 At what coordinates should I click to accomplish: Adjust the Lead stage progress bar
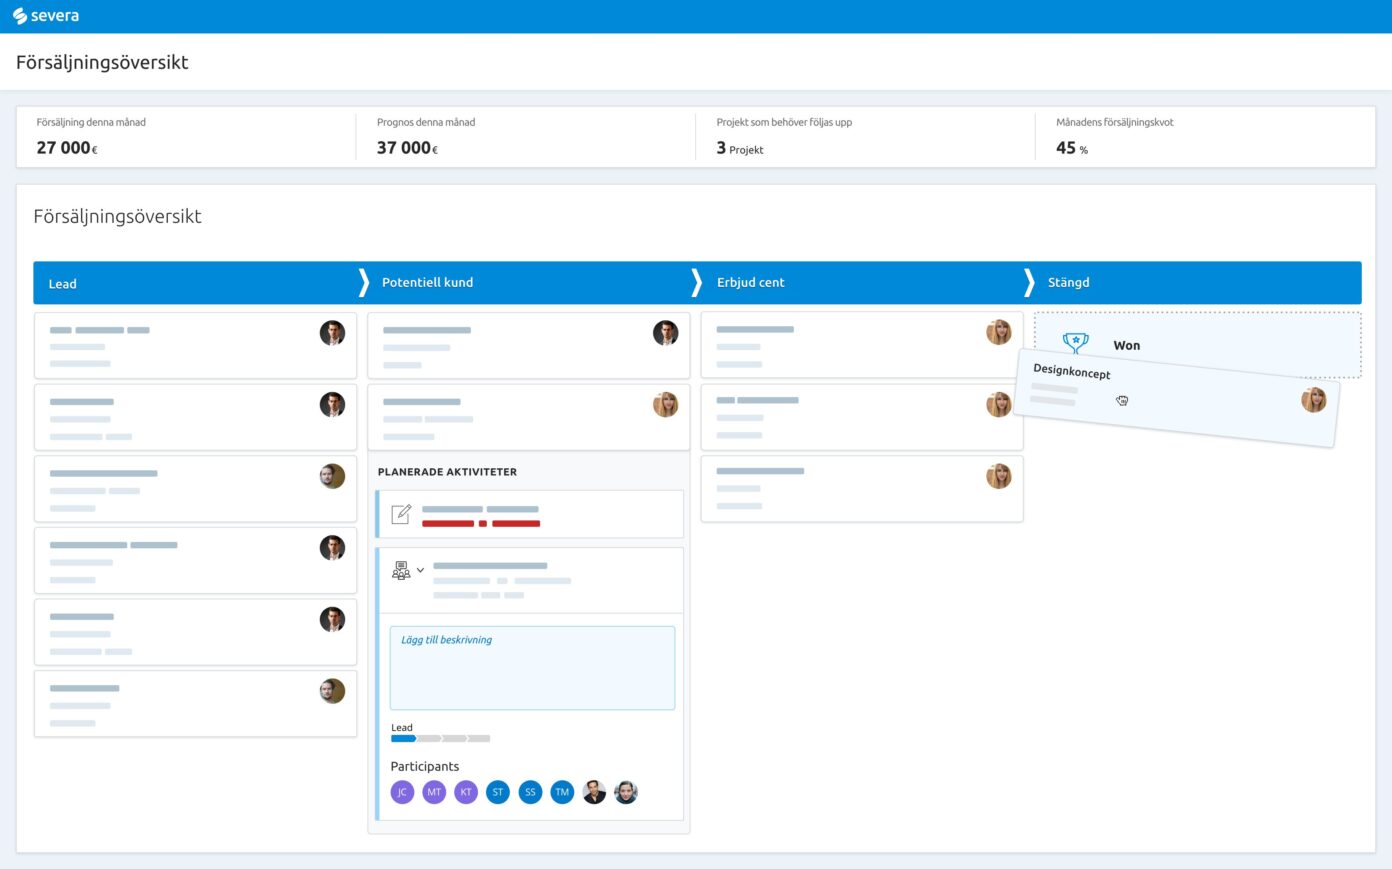pyautogui.click(x=440, y=739)
